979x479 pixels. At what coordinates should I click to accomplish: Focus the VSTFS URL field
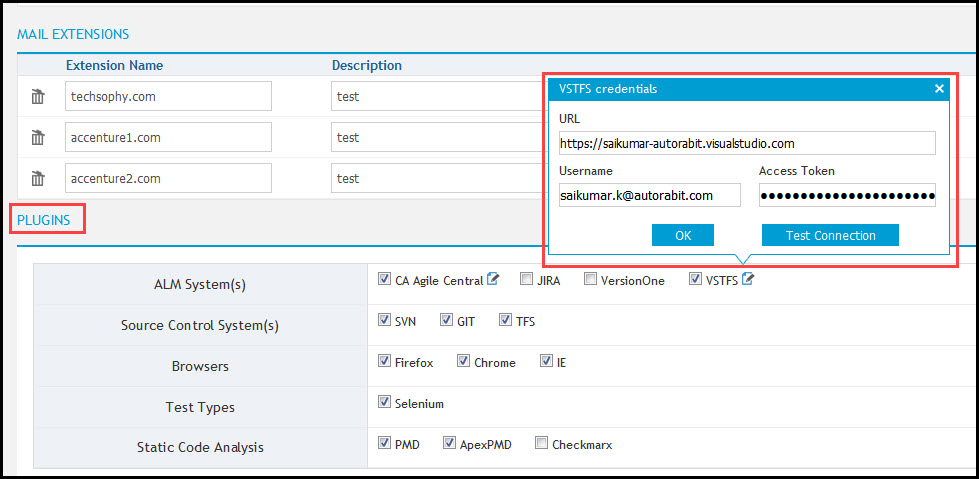pos(747,143)
